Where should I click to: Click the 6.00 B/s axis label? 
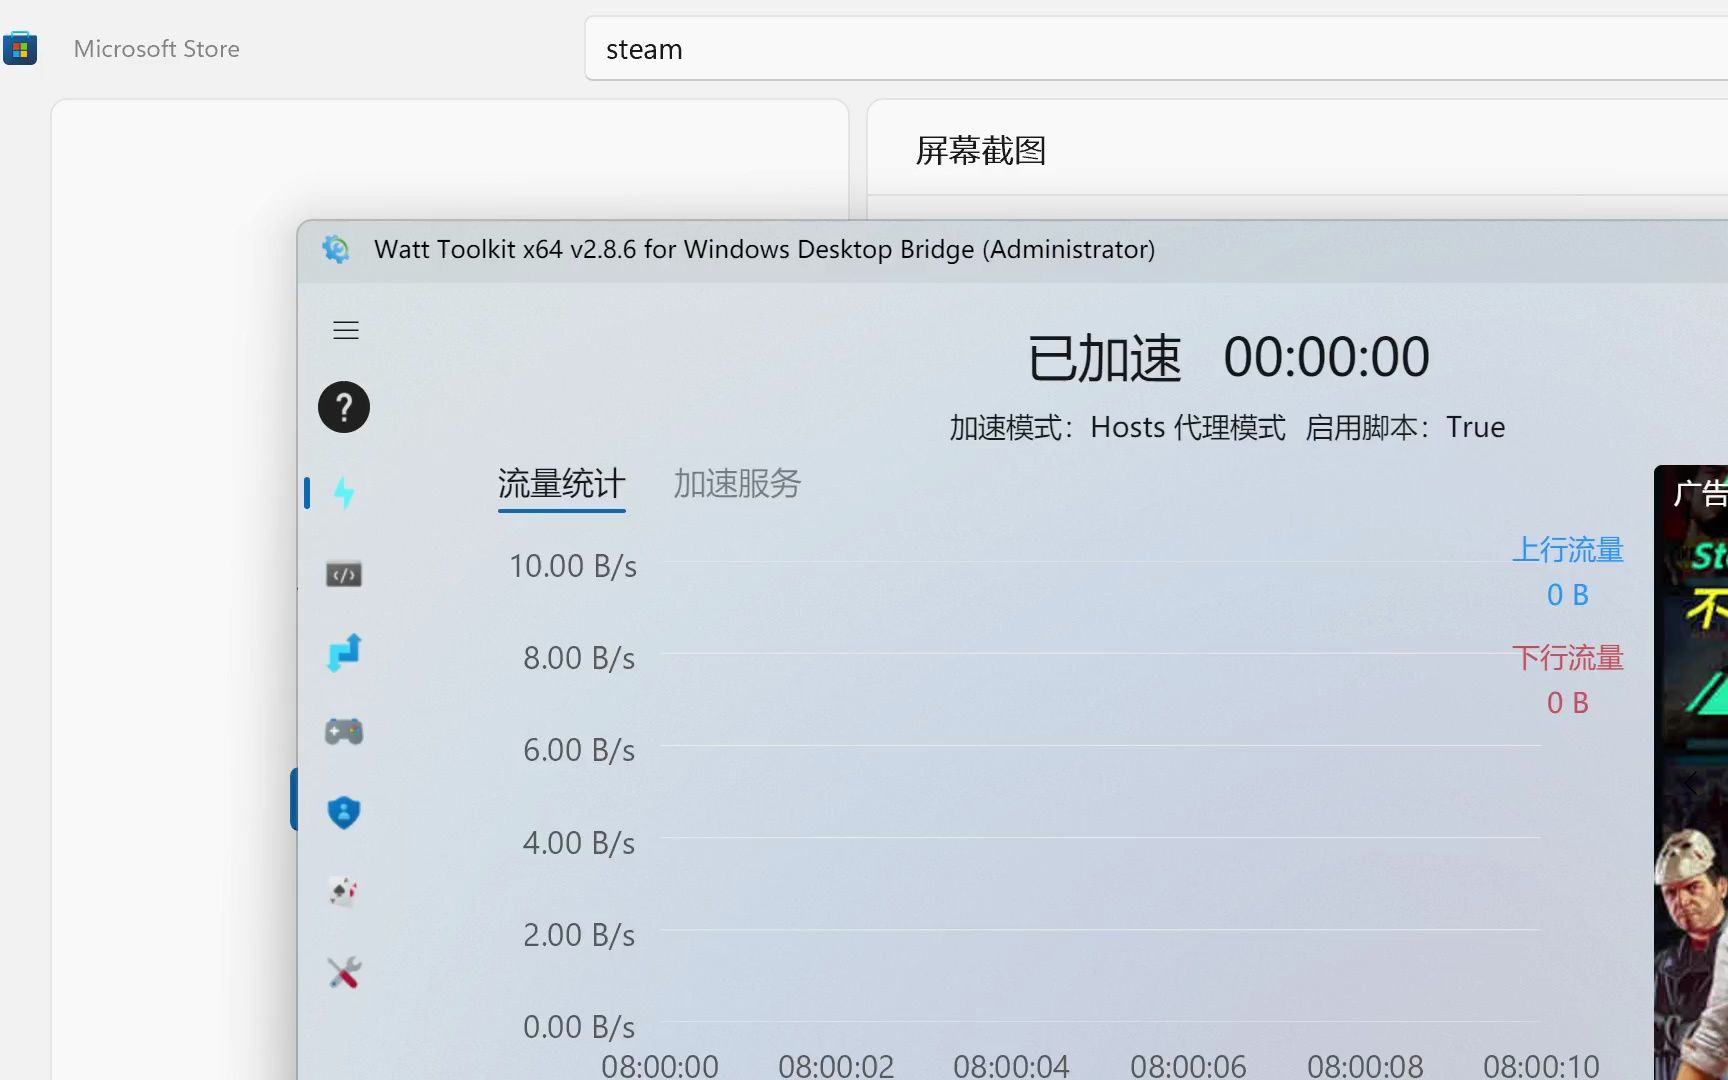click(x=579, y=750)
